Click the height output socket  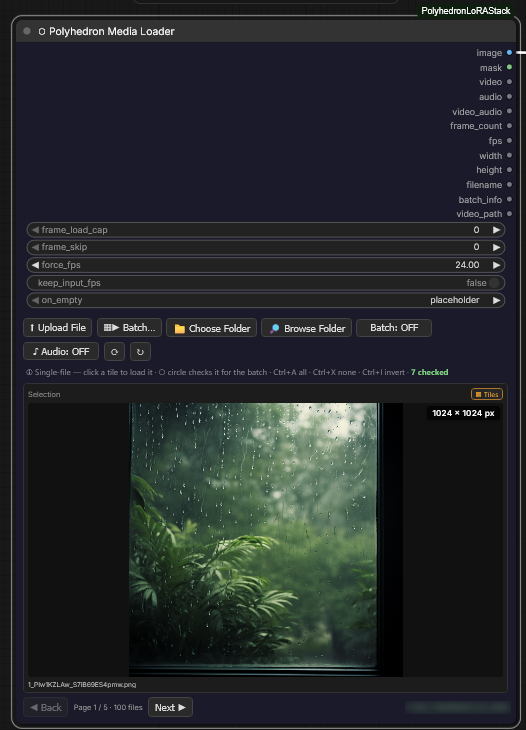[509, 169]
